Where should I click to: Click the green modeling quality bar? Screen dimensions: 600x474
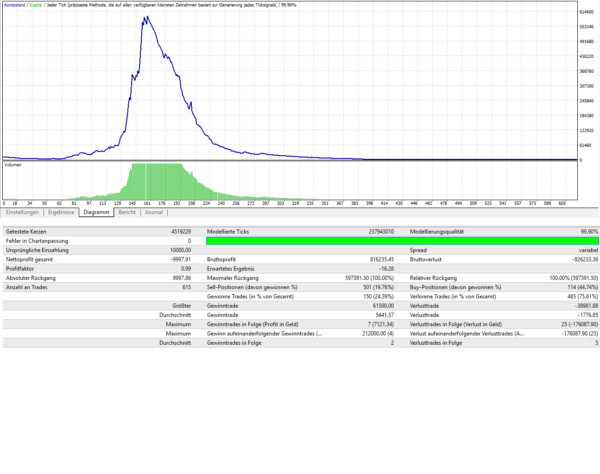402,241
